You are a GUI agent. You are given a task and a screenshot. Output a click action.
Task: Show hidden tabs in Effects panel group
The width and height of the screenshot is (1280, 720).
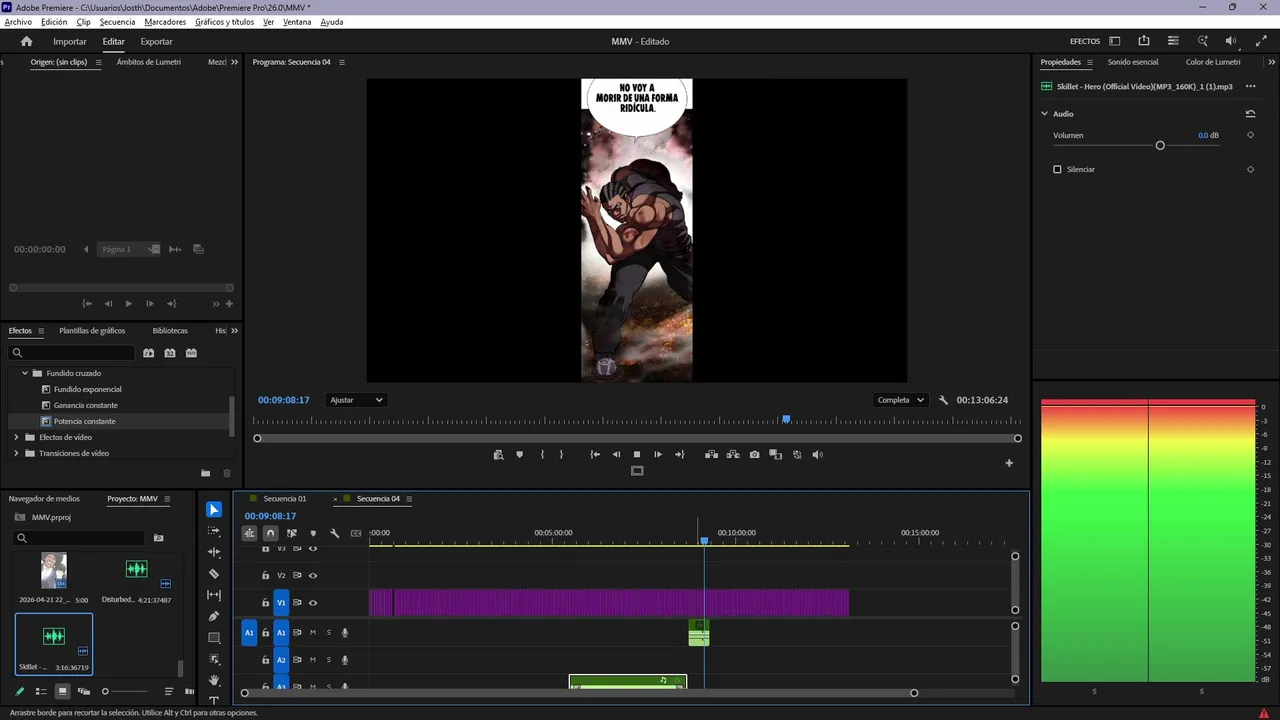tap(235, 330)
